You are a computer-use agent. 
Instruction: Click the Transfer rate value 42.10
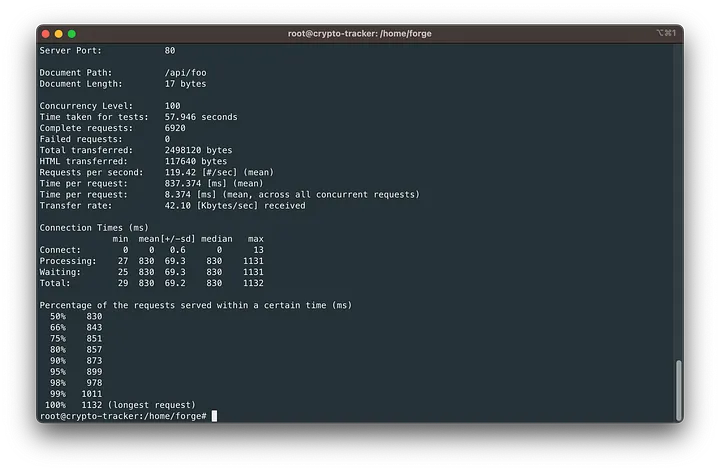[x=178, y=206]
